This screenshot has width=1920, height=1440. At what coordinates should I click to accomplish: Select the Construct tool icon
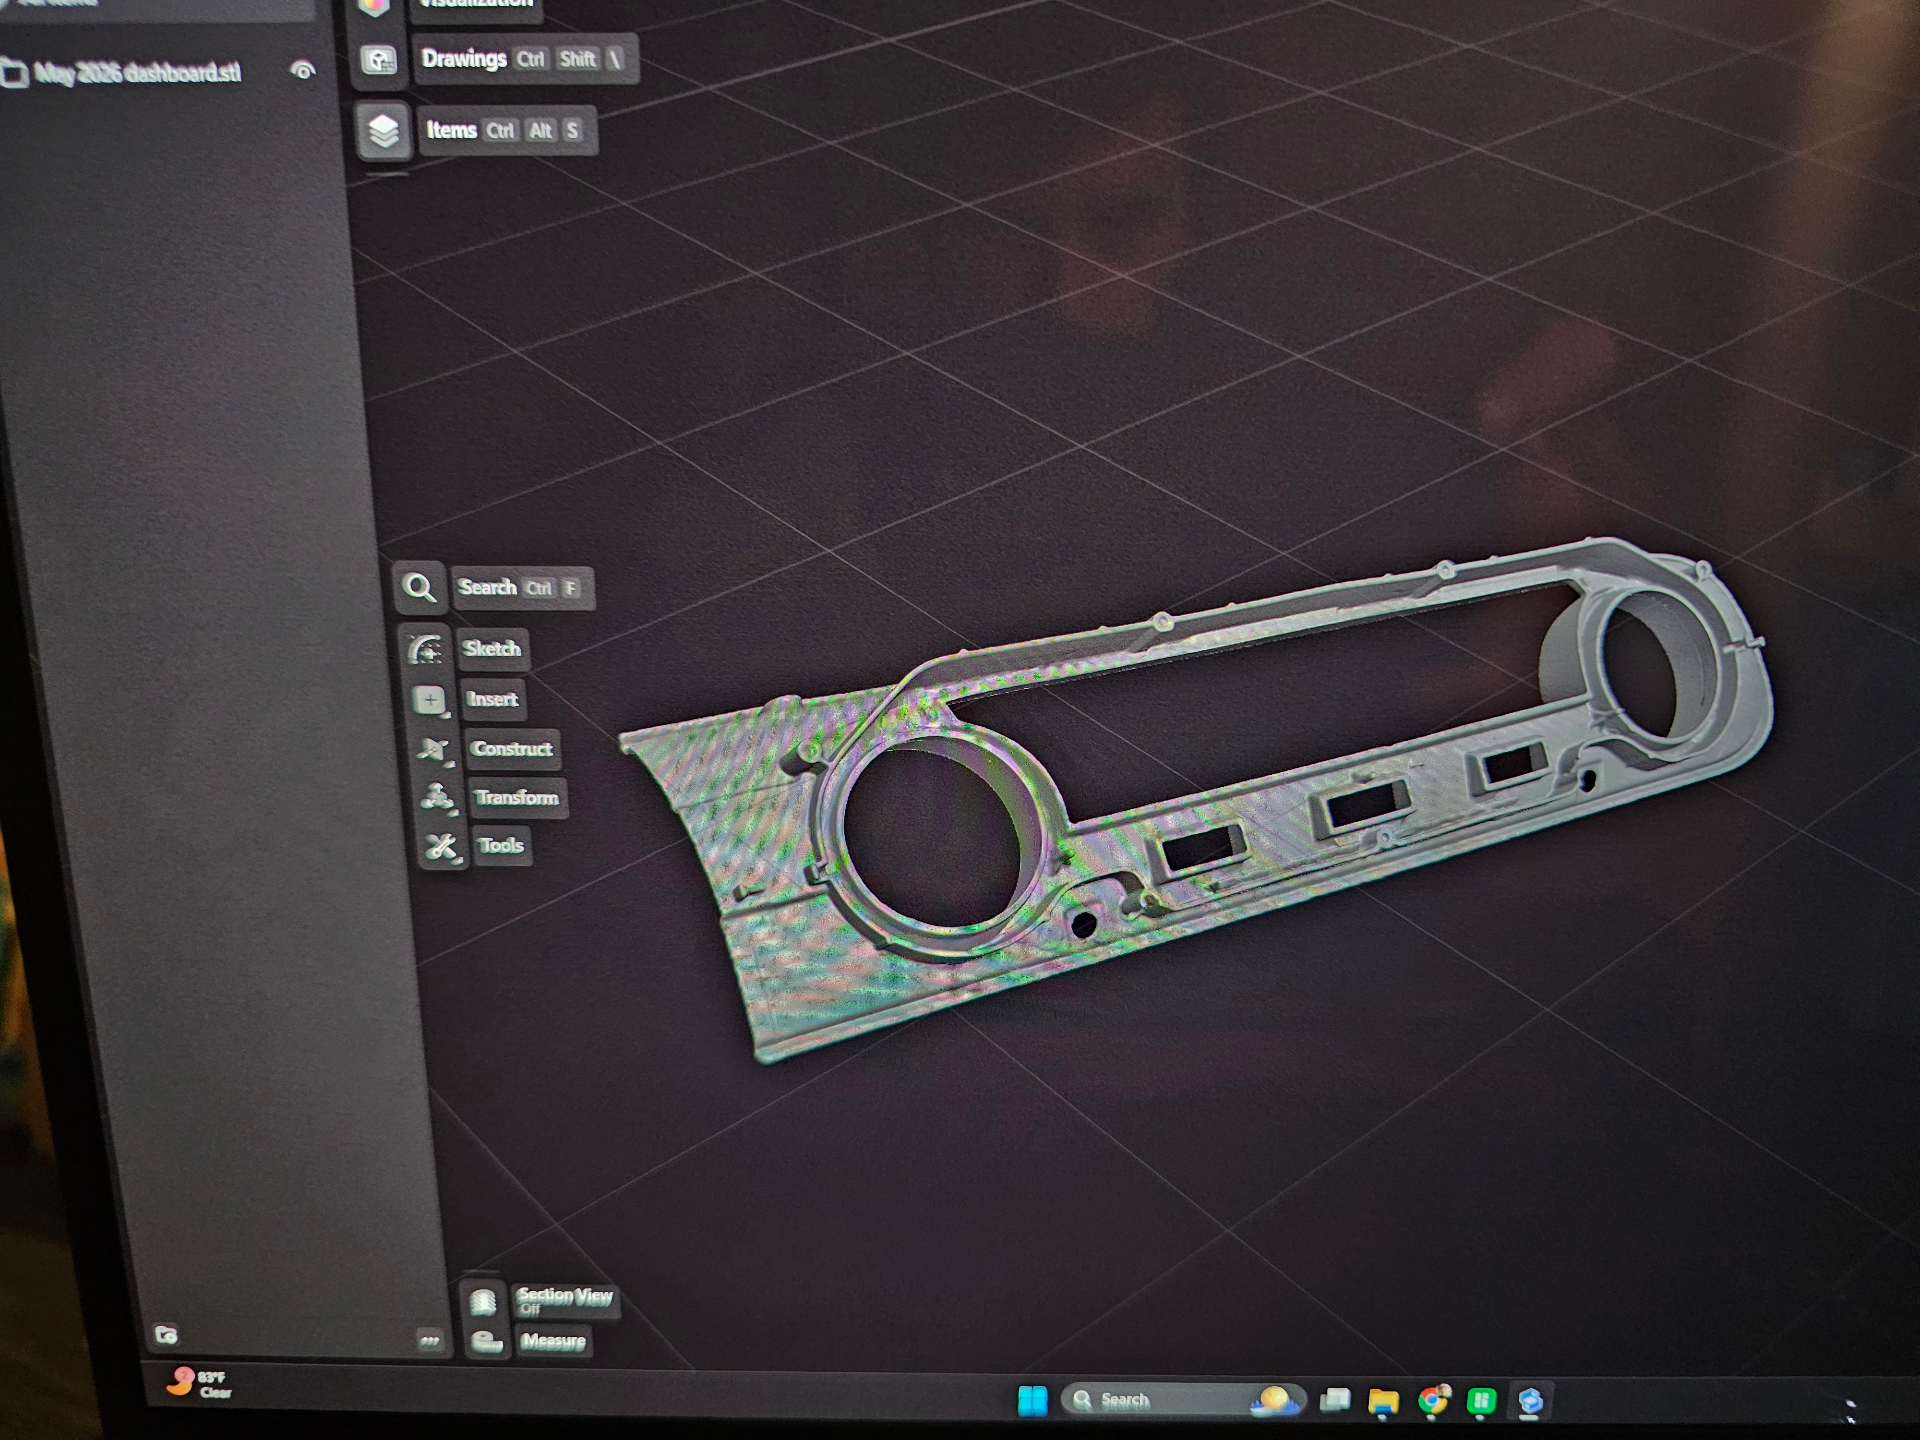click(434, 749)
